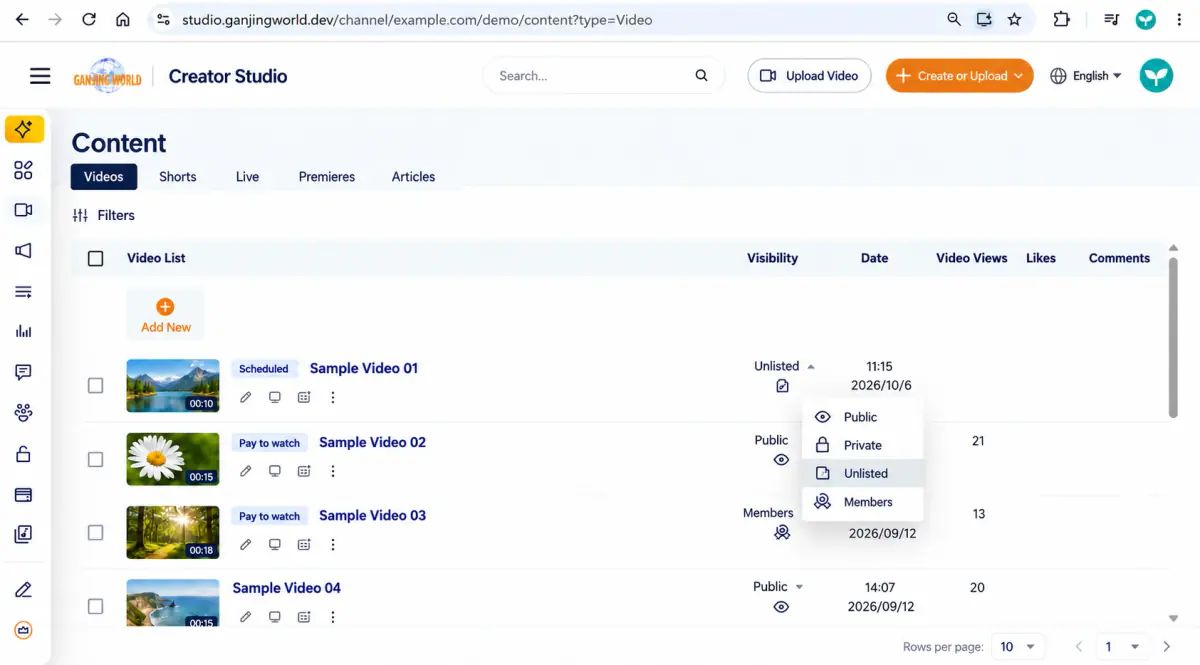Click the GanJing World logo

[x=108, y=77]
